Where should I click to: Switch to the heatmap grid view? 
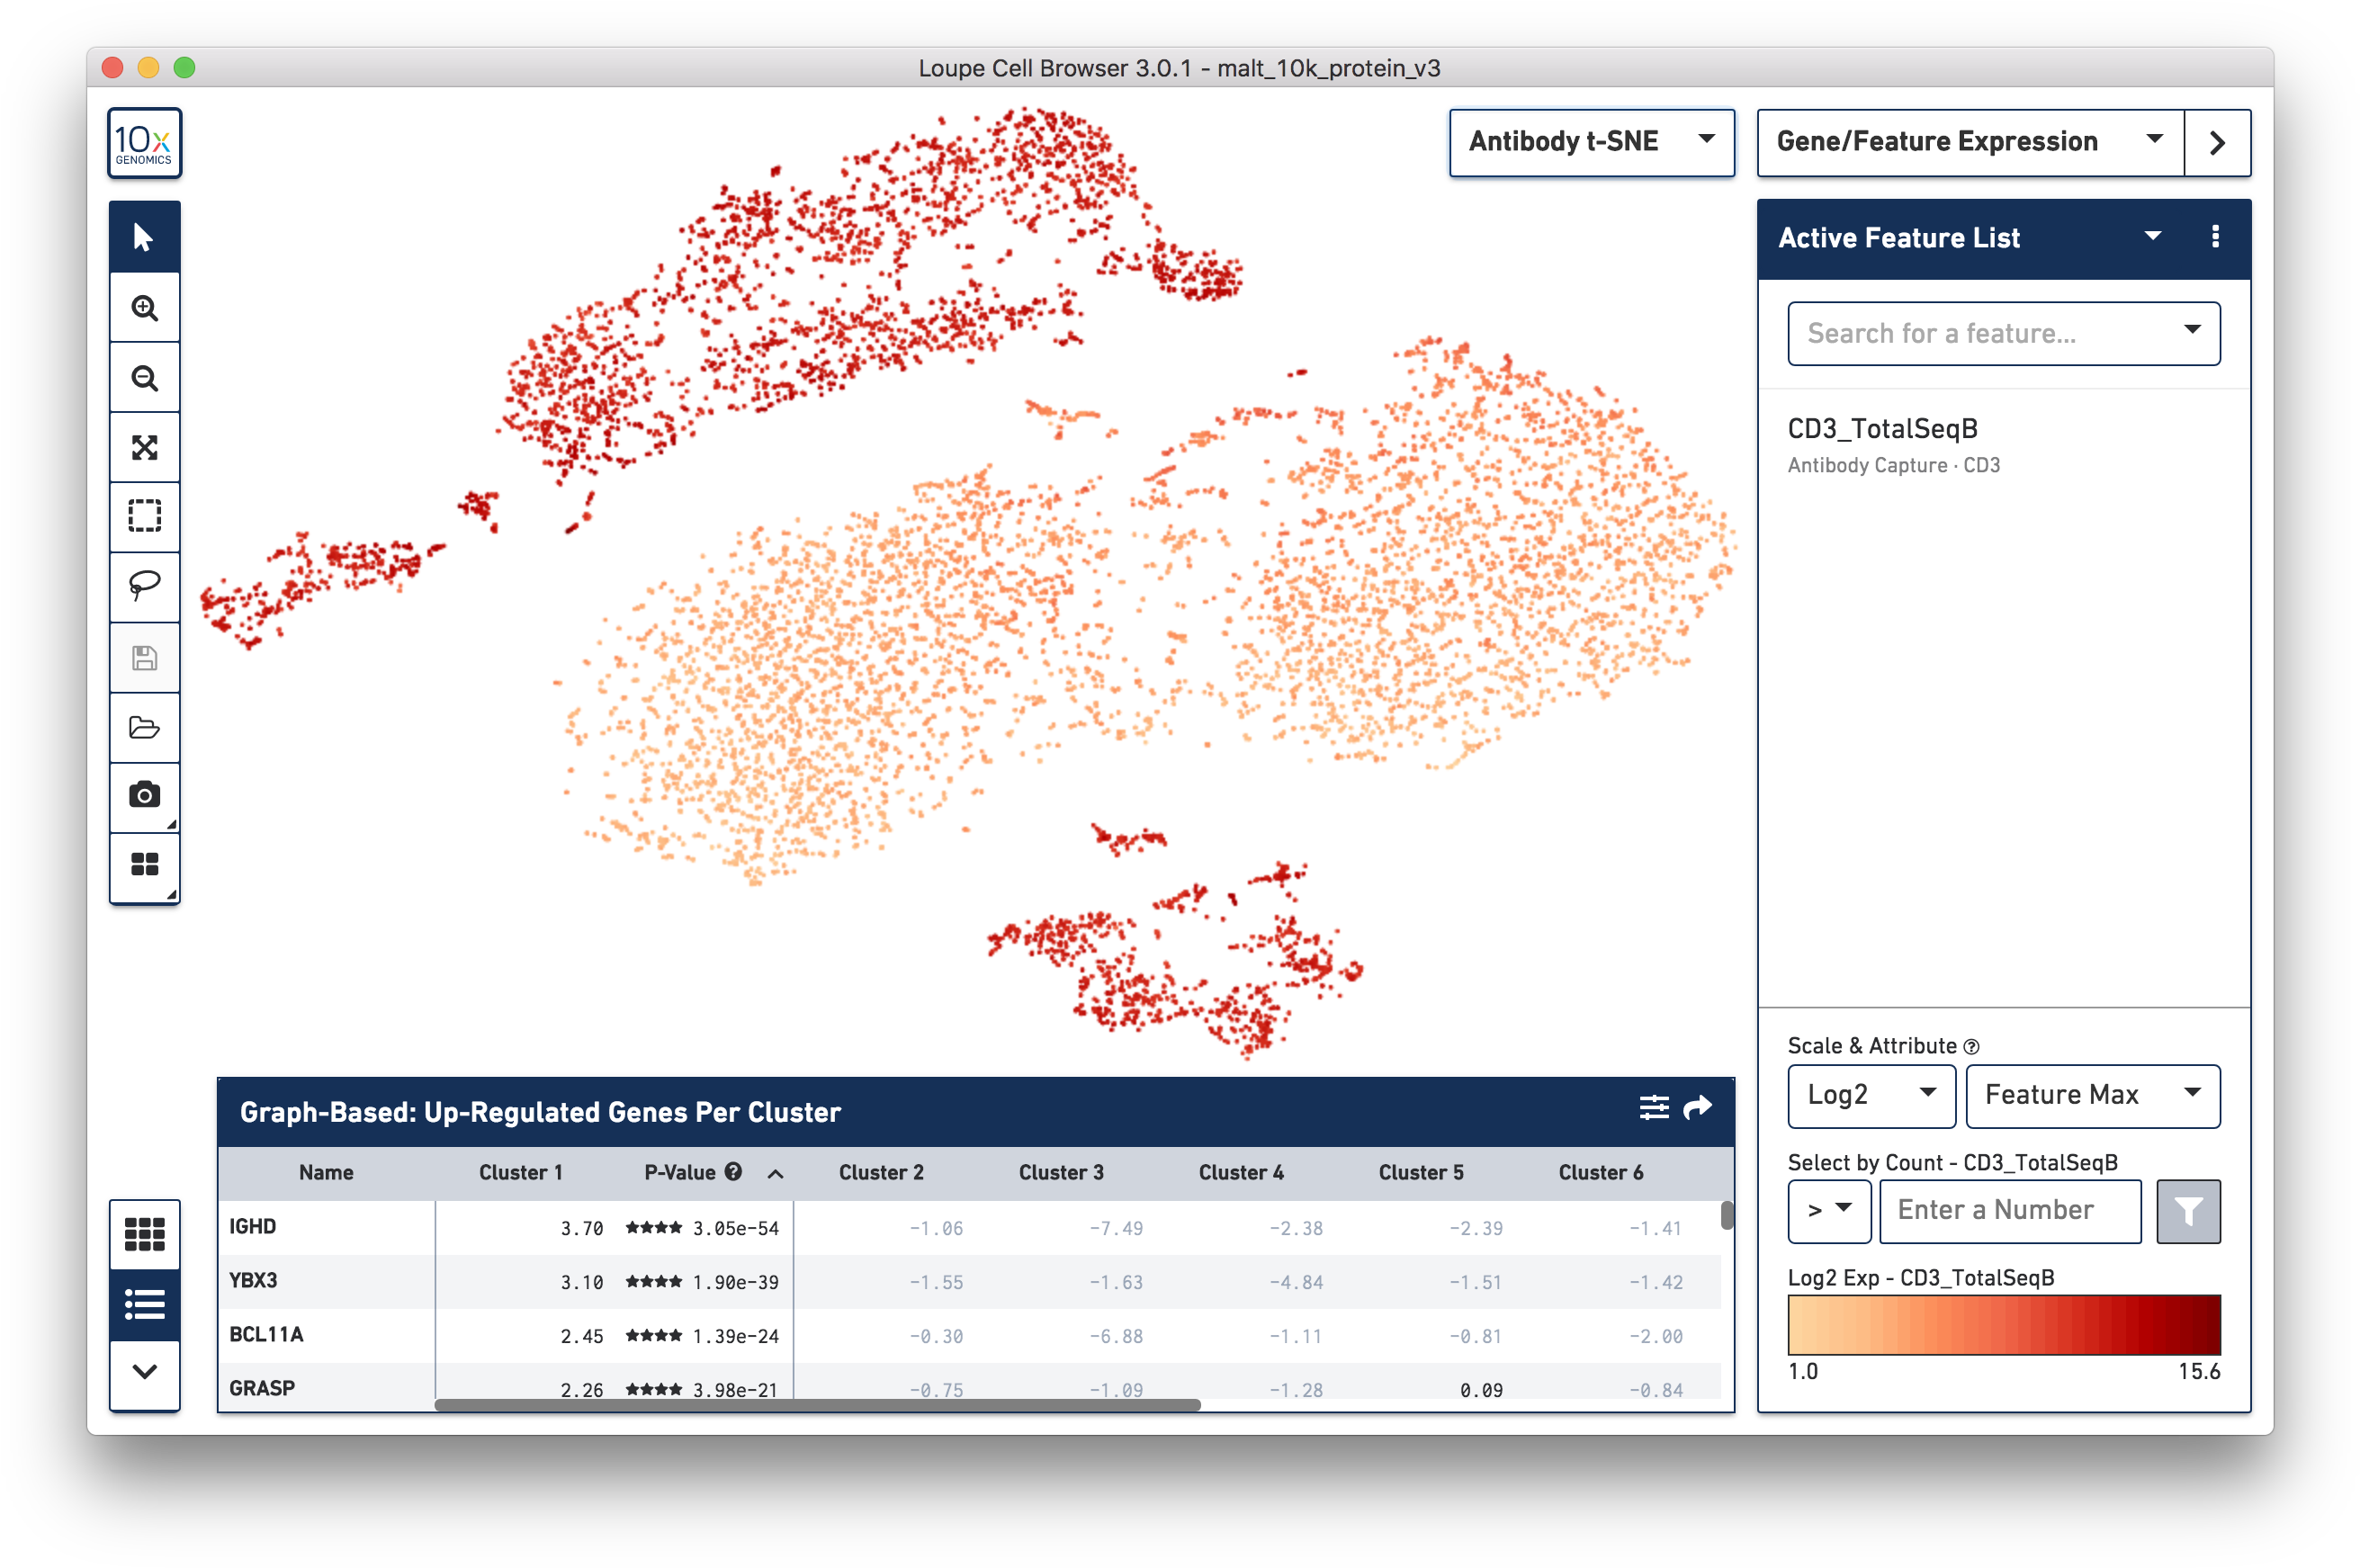144,1234
